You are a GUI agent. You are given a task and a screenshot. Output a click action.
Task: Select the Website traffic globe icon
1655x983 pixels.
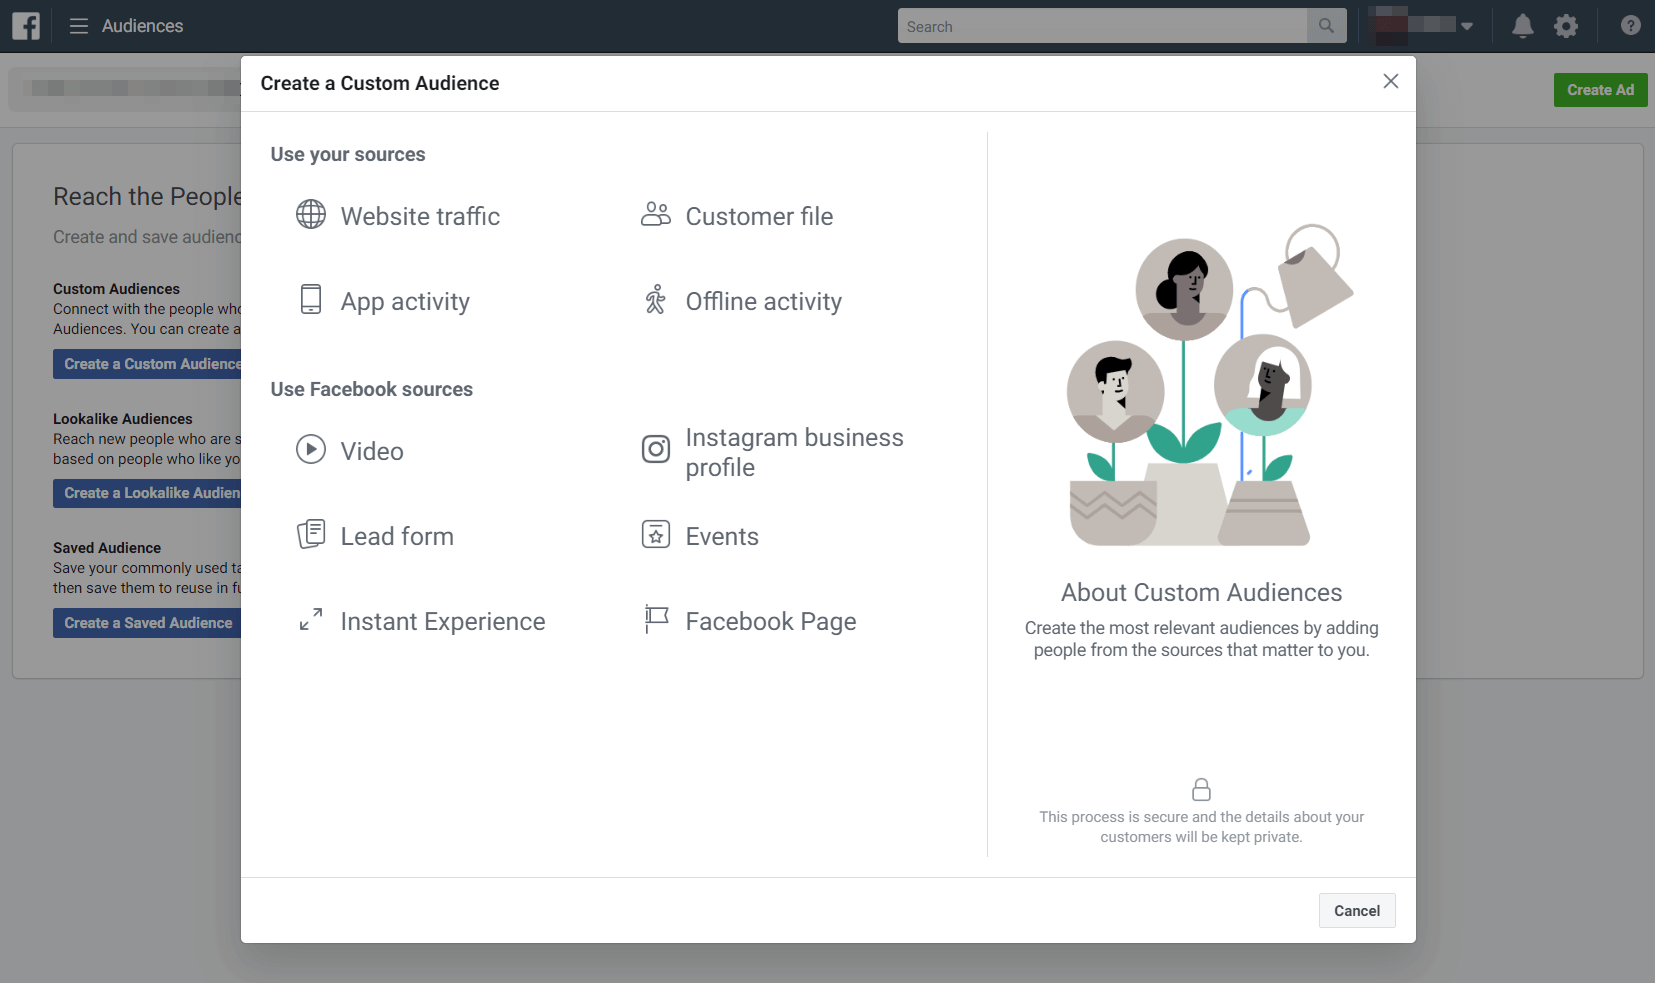[311, 214]
